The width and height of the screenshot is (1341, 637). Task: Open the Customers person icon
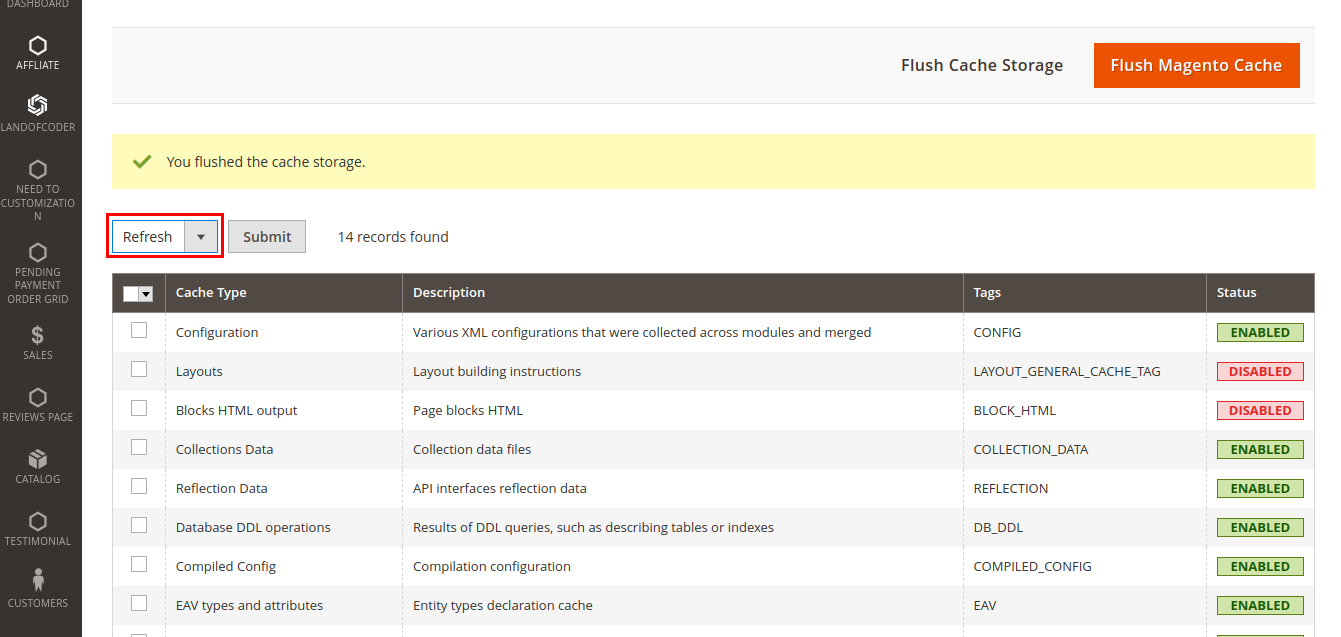[38, 576]
